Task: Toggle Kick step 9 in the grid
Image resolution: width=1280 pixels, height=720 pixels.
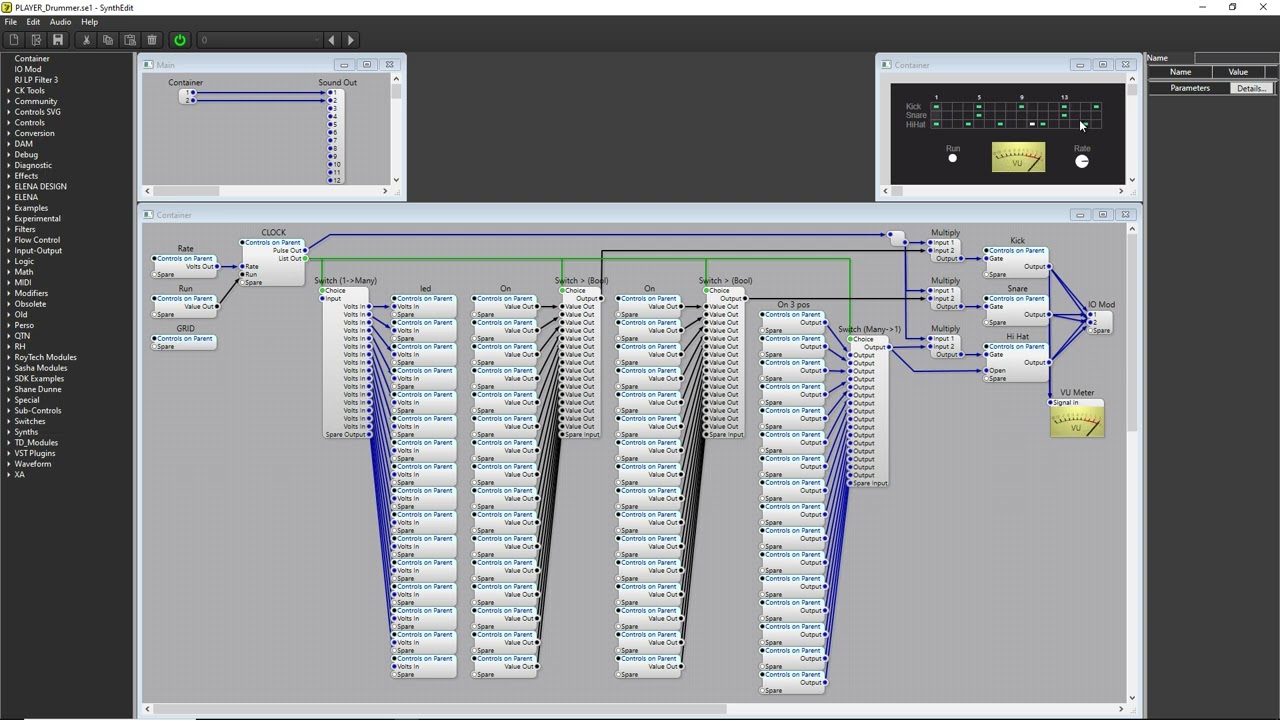Action: [1022, 107]
